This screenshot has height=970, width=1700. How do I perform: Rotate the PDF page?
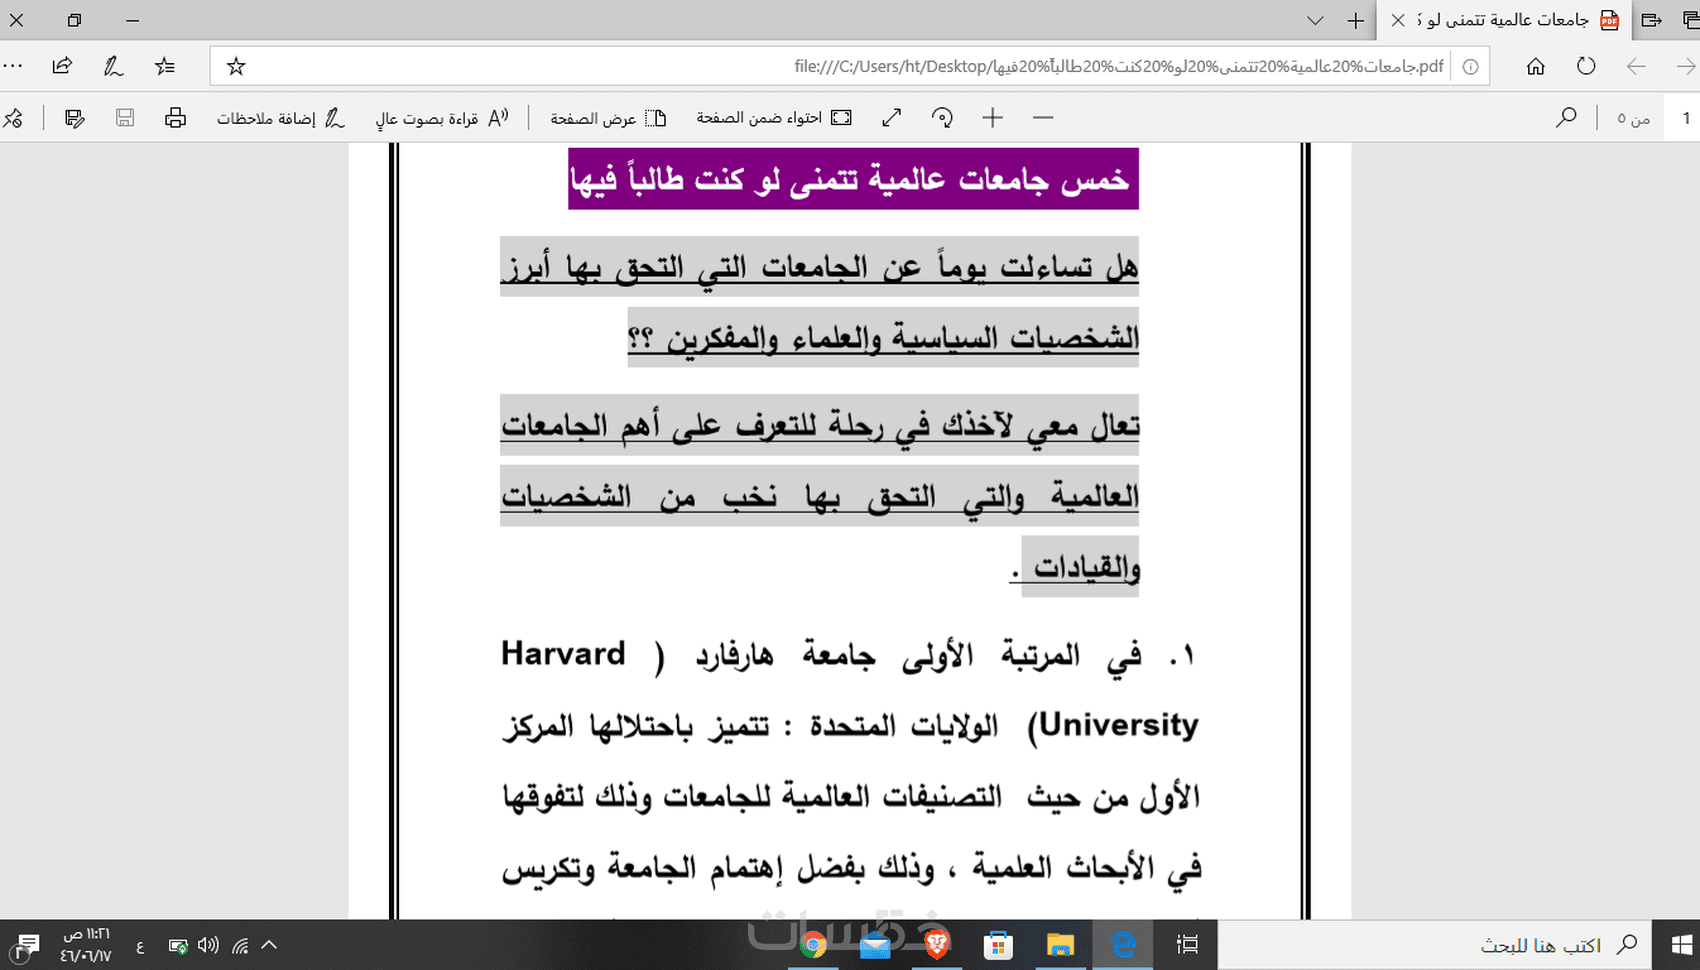coord(942,118)
